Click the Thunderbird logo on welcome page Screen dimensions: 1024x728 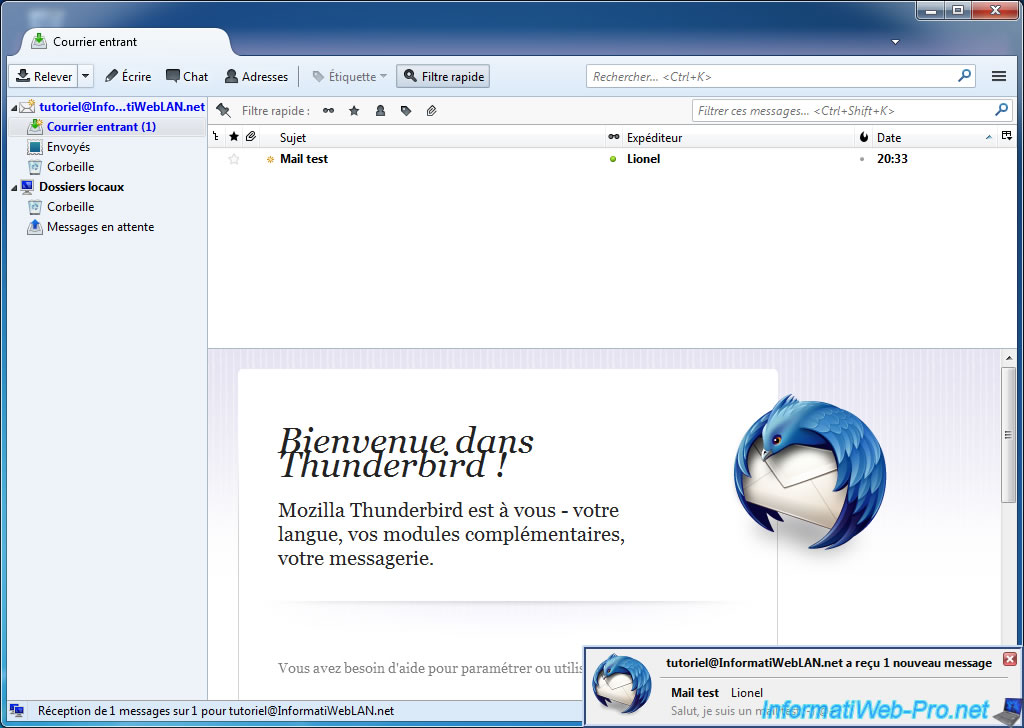(x=810, y=472)
